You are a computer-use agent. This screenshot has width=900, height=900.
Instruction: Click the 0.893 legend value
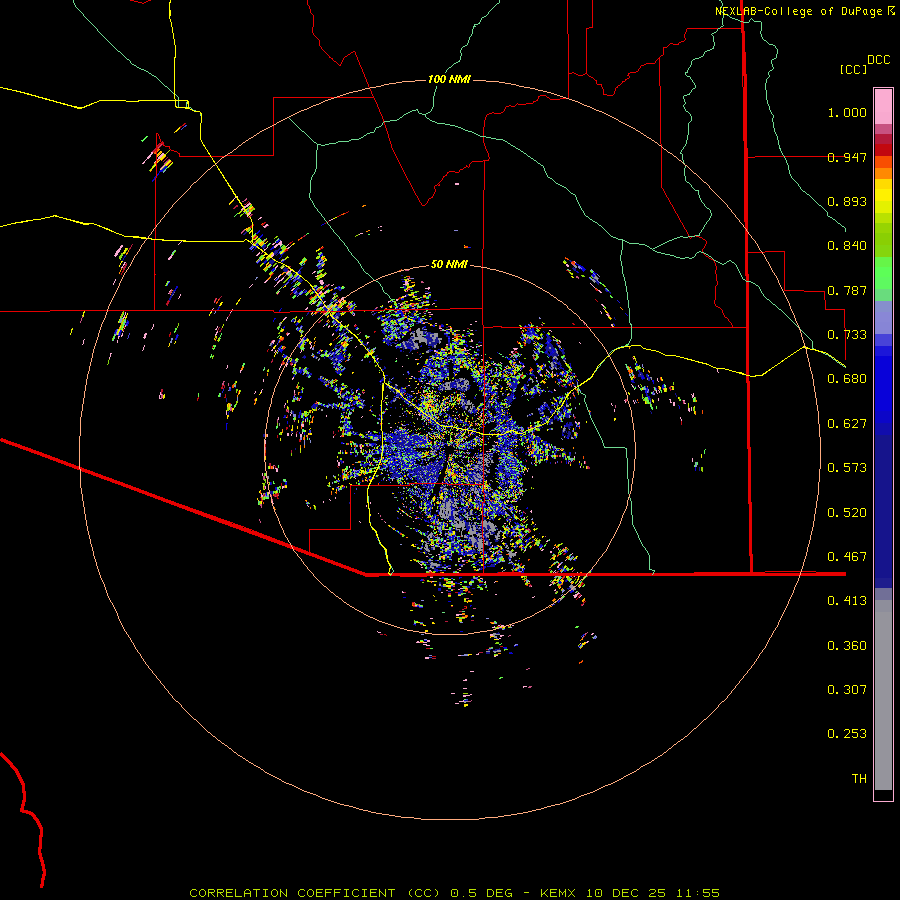coord(847,201)
